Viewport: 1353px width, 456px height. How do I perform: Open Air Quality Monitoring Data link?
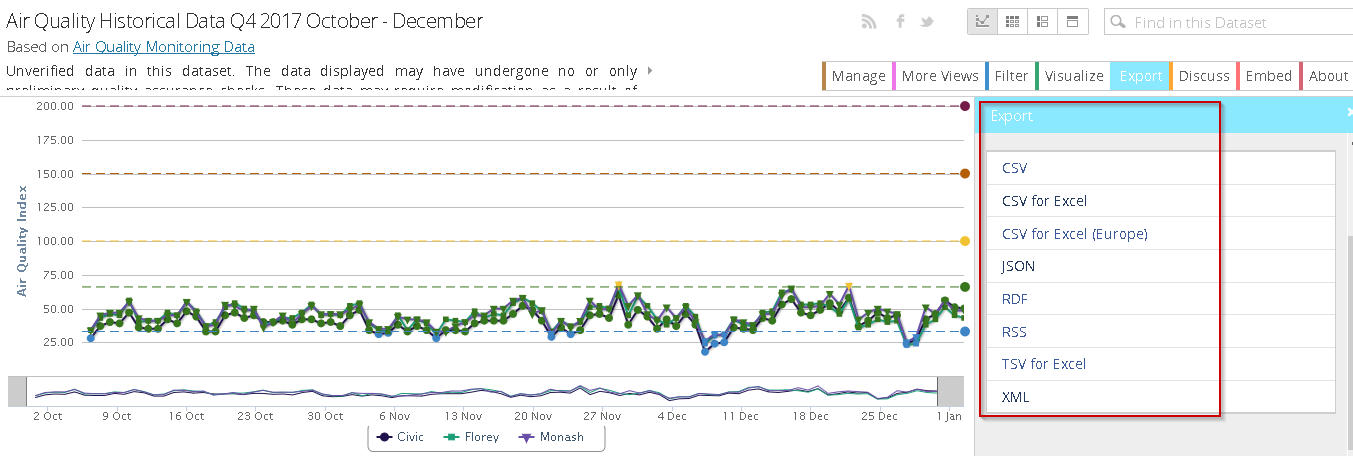[x=163, y=47]
